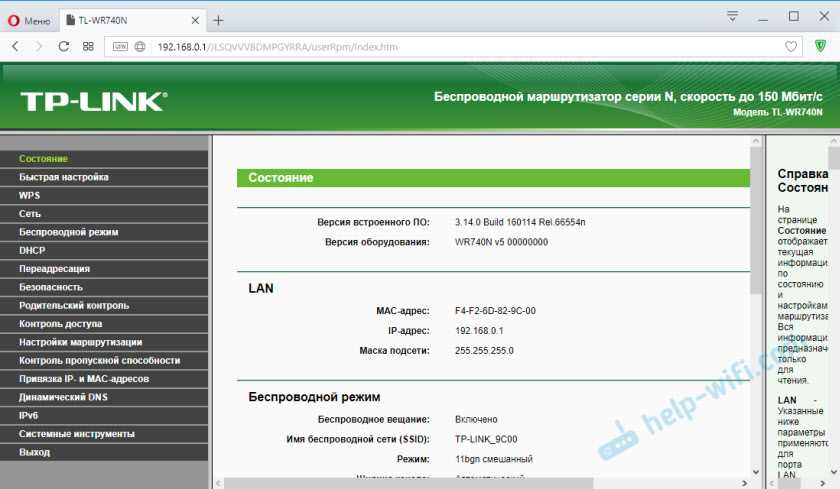Open Настройки маршрутизации section
This screenshot has width=840, height=489.
point(104,342)
